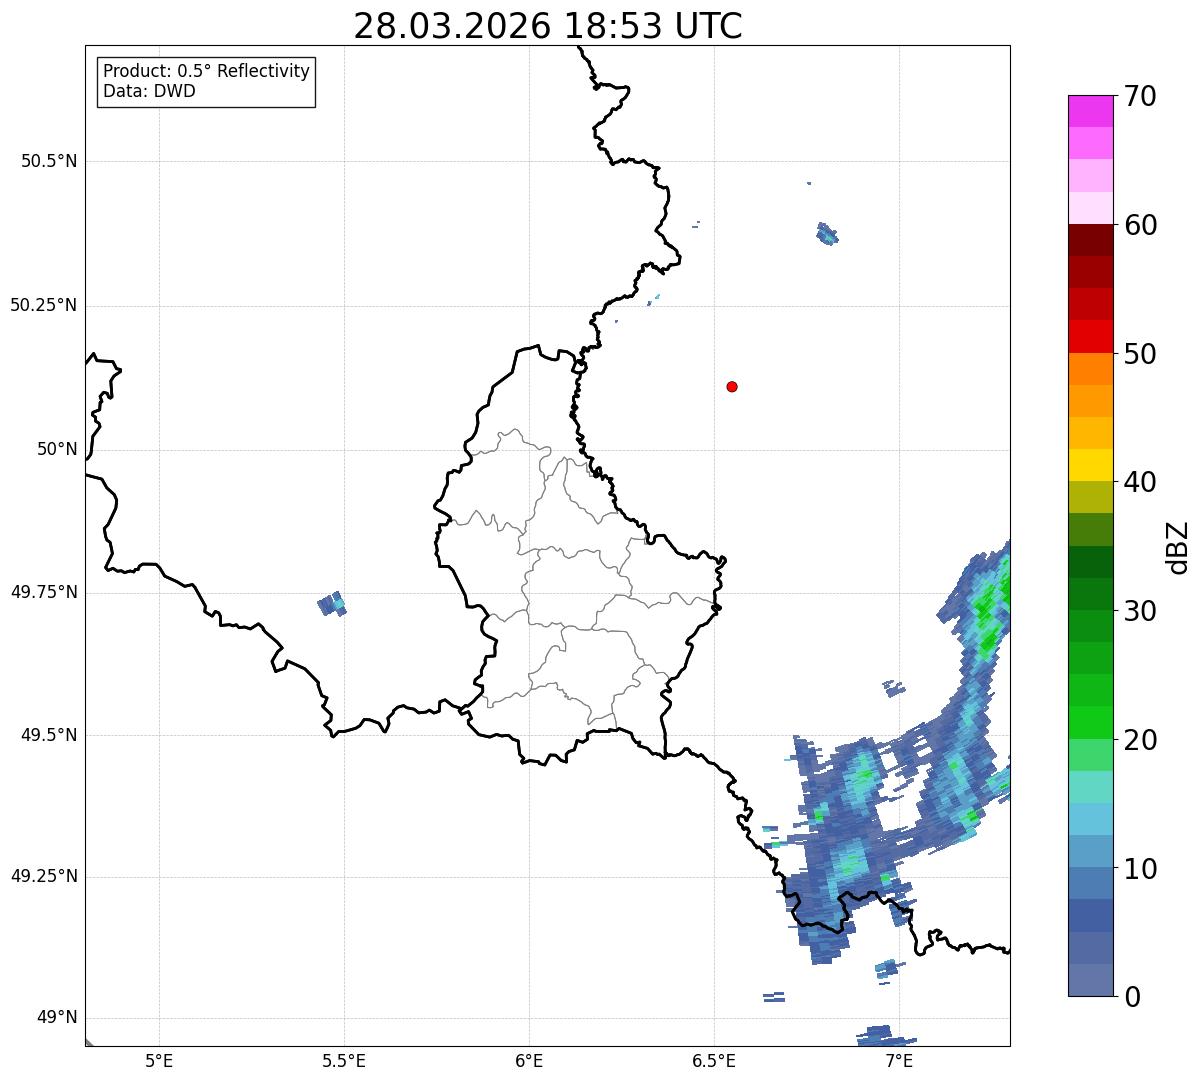This screenshot has height=1081, width=1202.
Task: Click the longitude label 6°E
Action: [x=529, y=1061]
